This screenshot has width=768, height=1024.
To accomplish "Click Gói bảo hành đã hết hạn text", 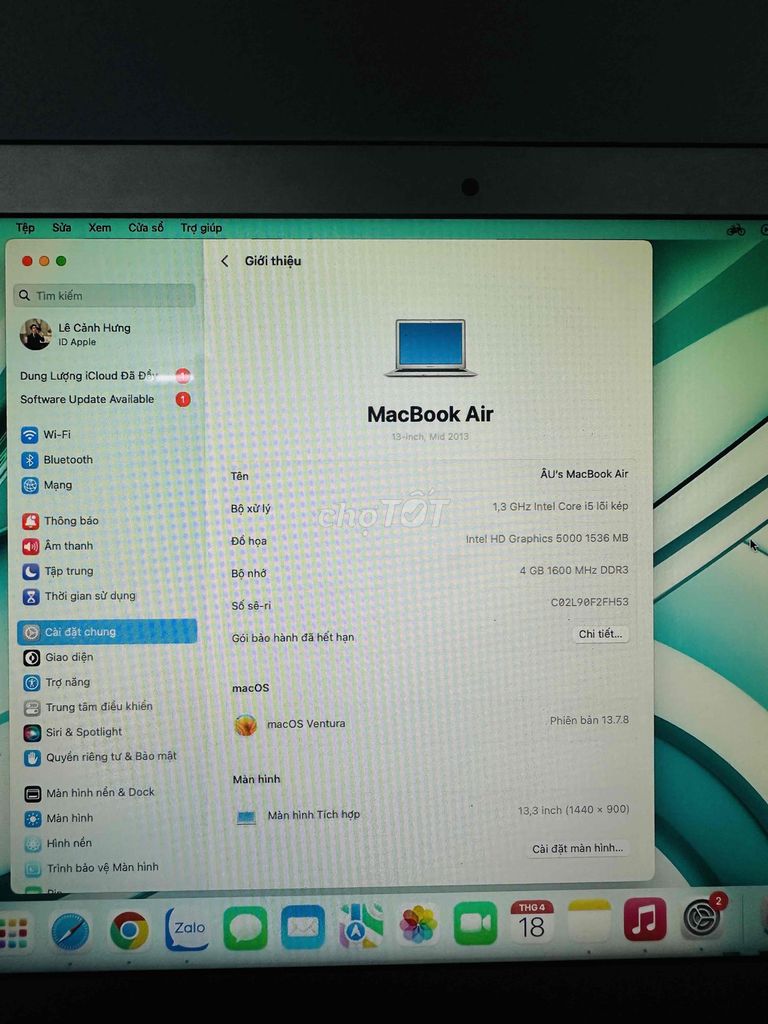I will 293,637.
